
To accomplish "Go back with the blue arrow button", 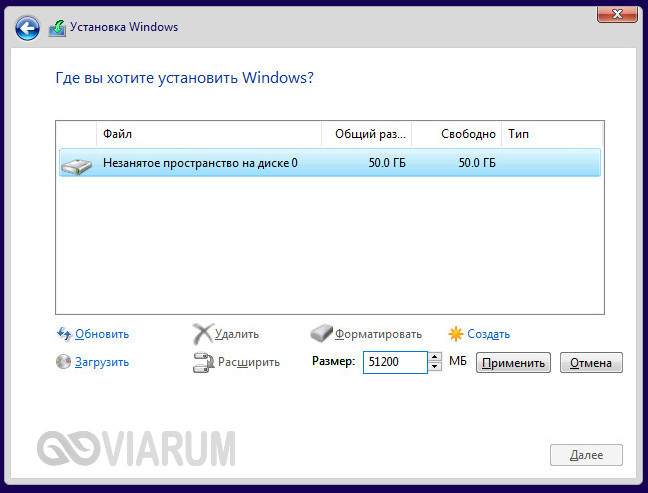I will 27,28.
